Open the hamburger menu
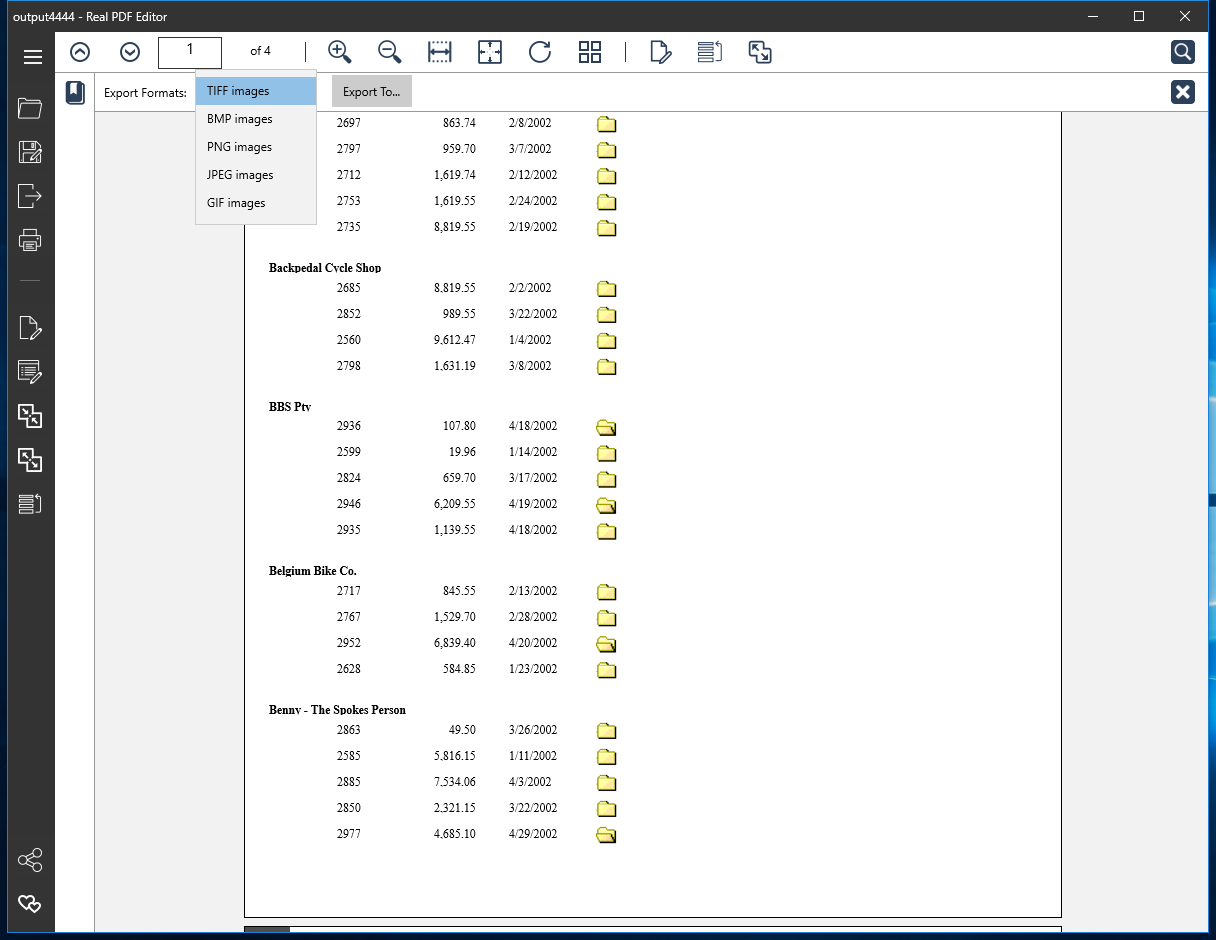Image resolution: width=1216 pixels, height=940 pixels. pos(32,56)
